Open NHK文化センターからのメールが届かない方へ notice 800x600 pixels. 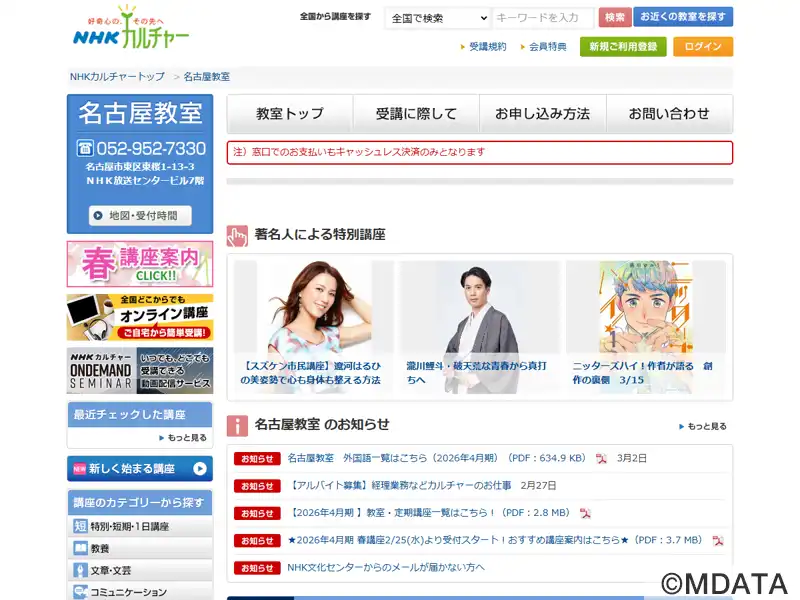tap(386, 567)
